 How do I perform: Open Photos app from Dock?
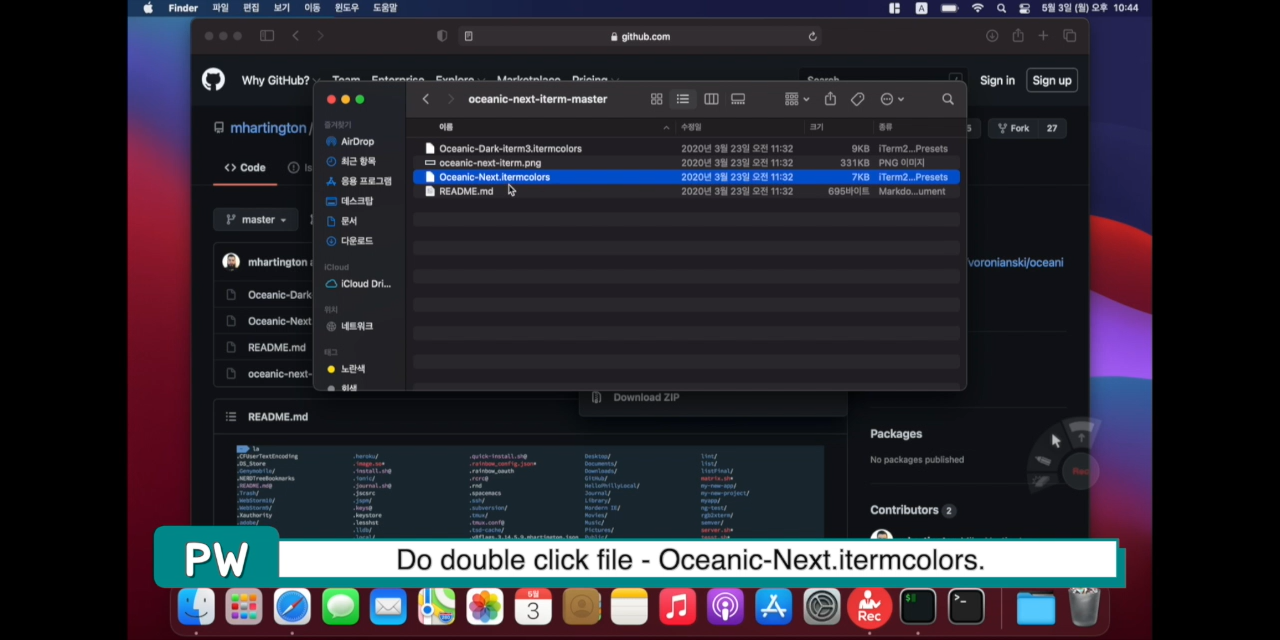click(x=485, y=606)
